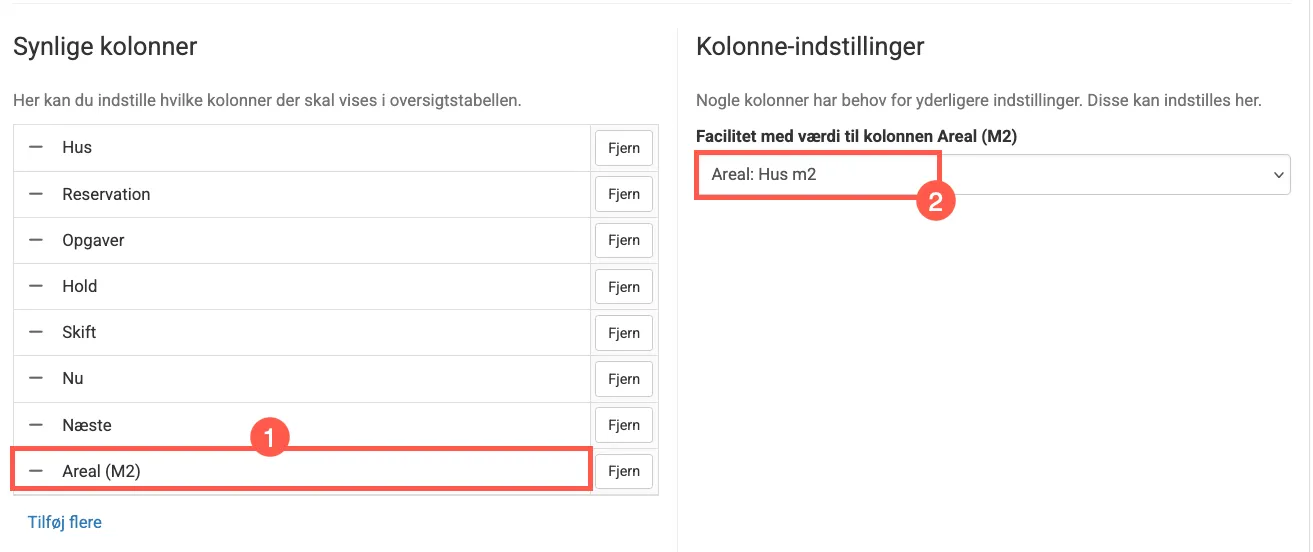Select the Reservation column row label
The image size is (1313, 552).
[106, 194]
